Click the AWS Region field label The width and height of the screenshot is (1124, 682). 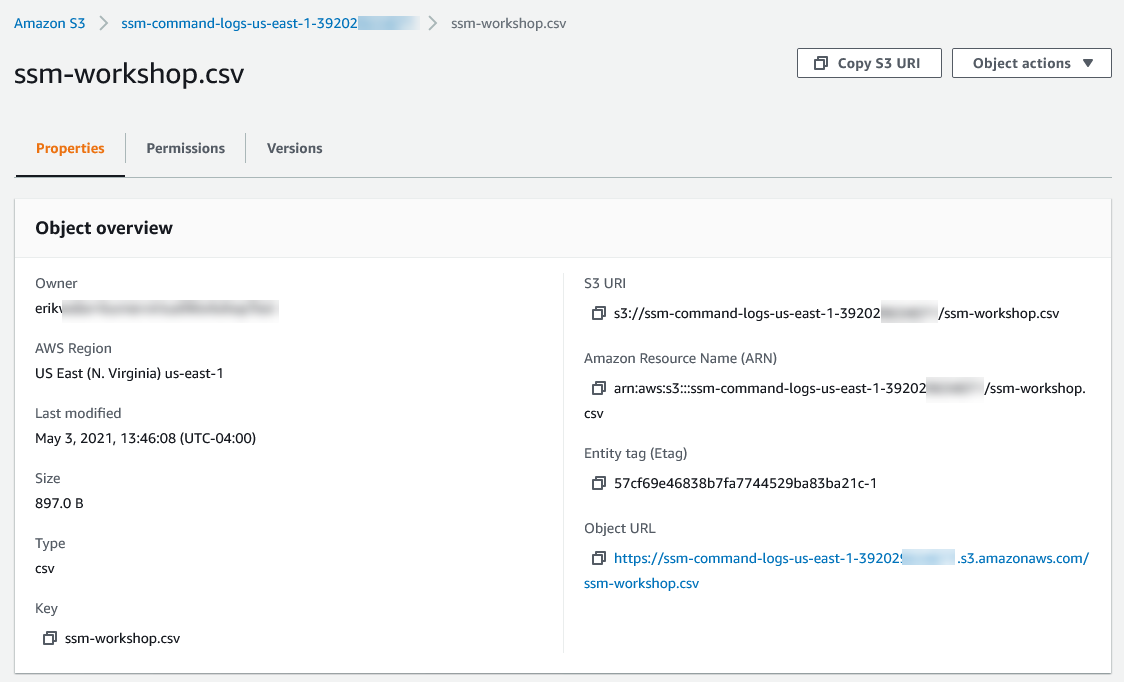pos(73,349)
